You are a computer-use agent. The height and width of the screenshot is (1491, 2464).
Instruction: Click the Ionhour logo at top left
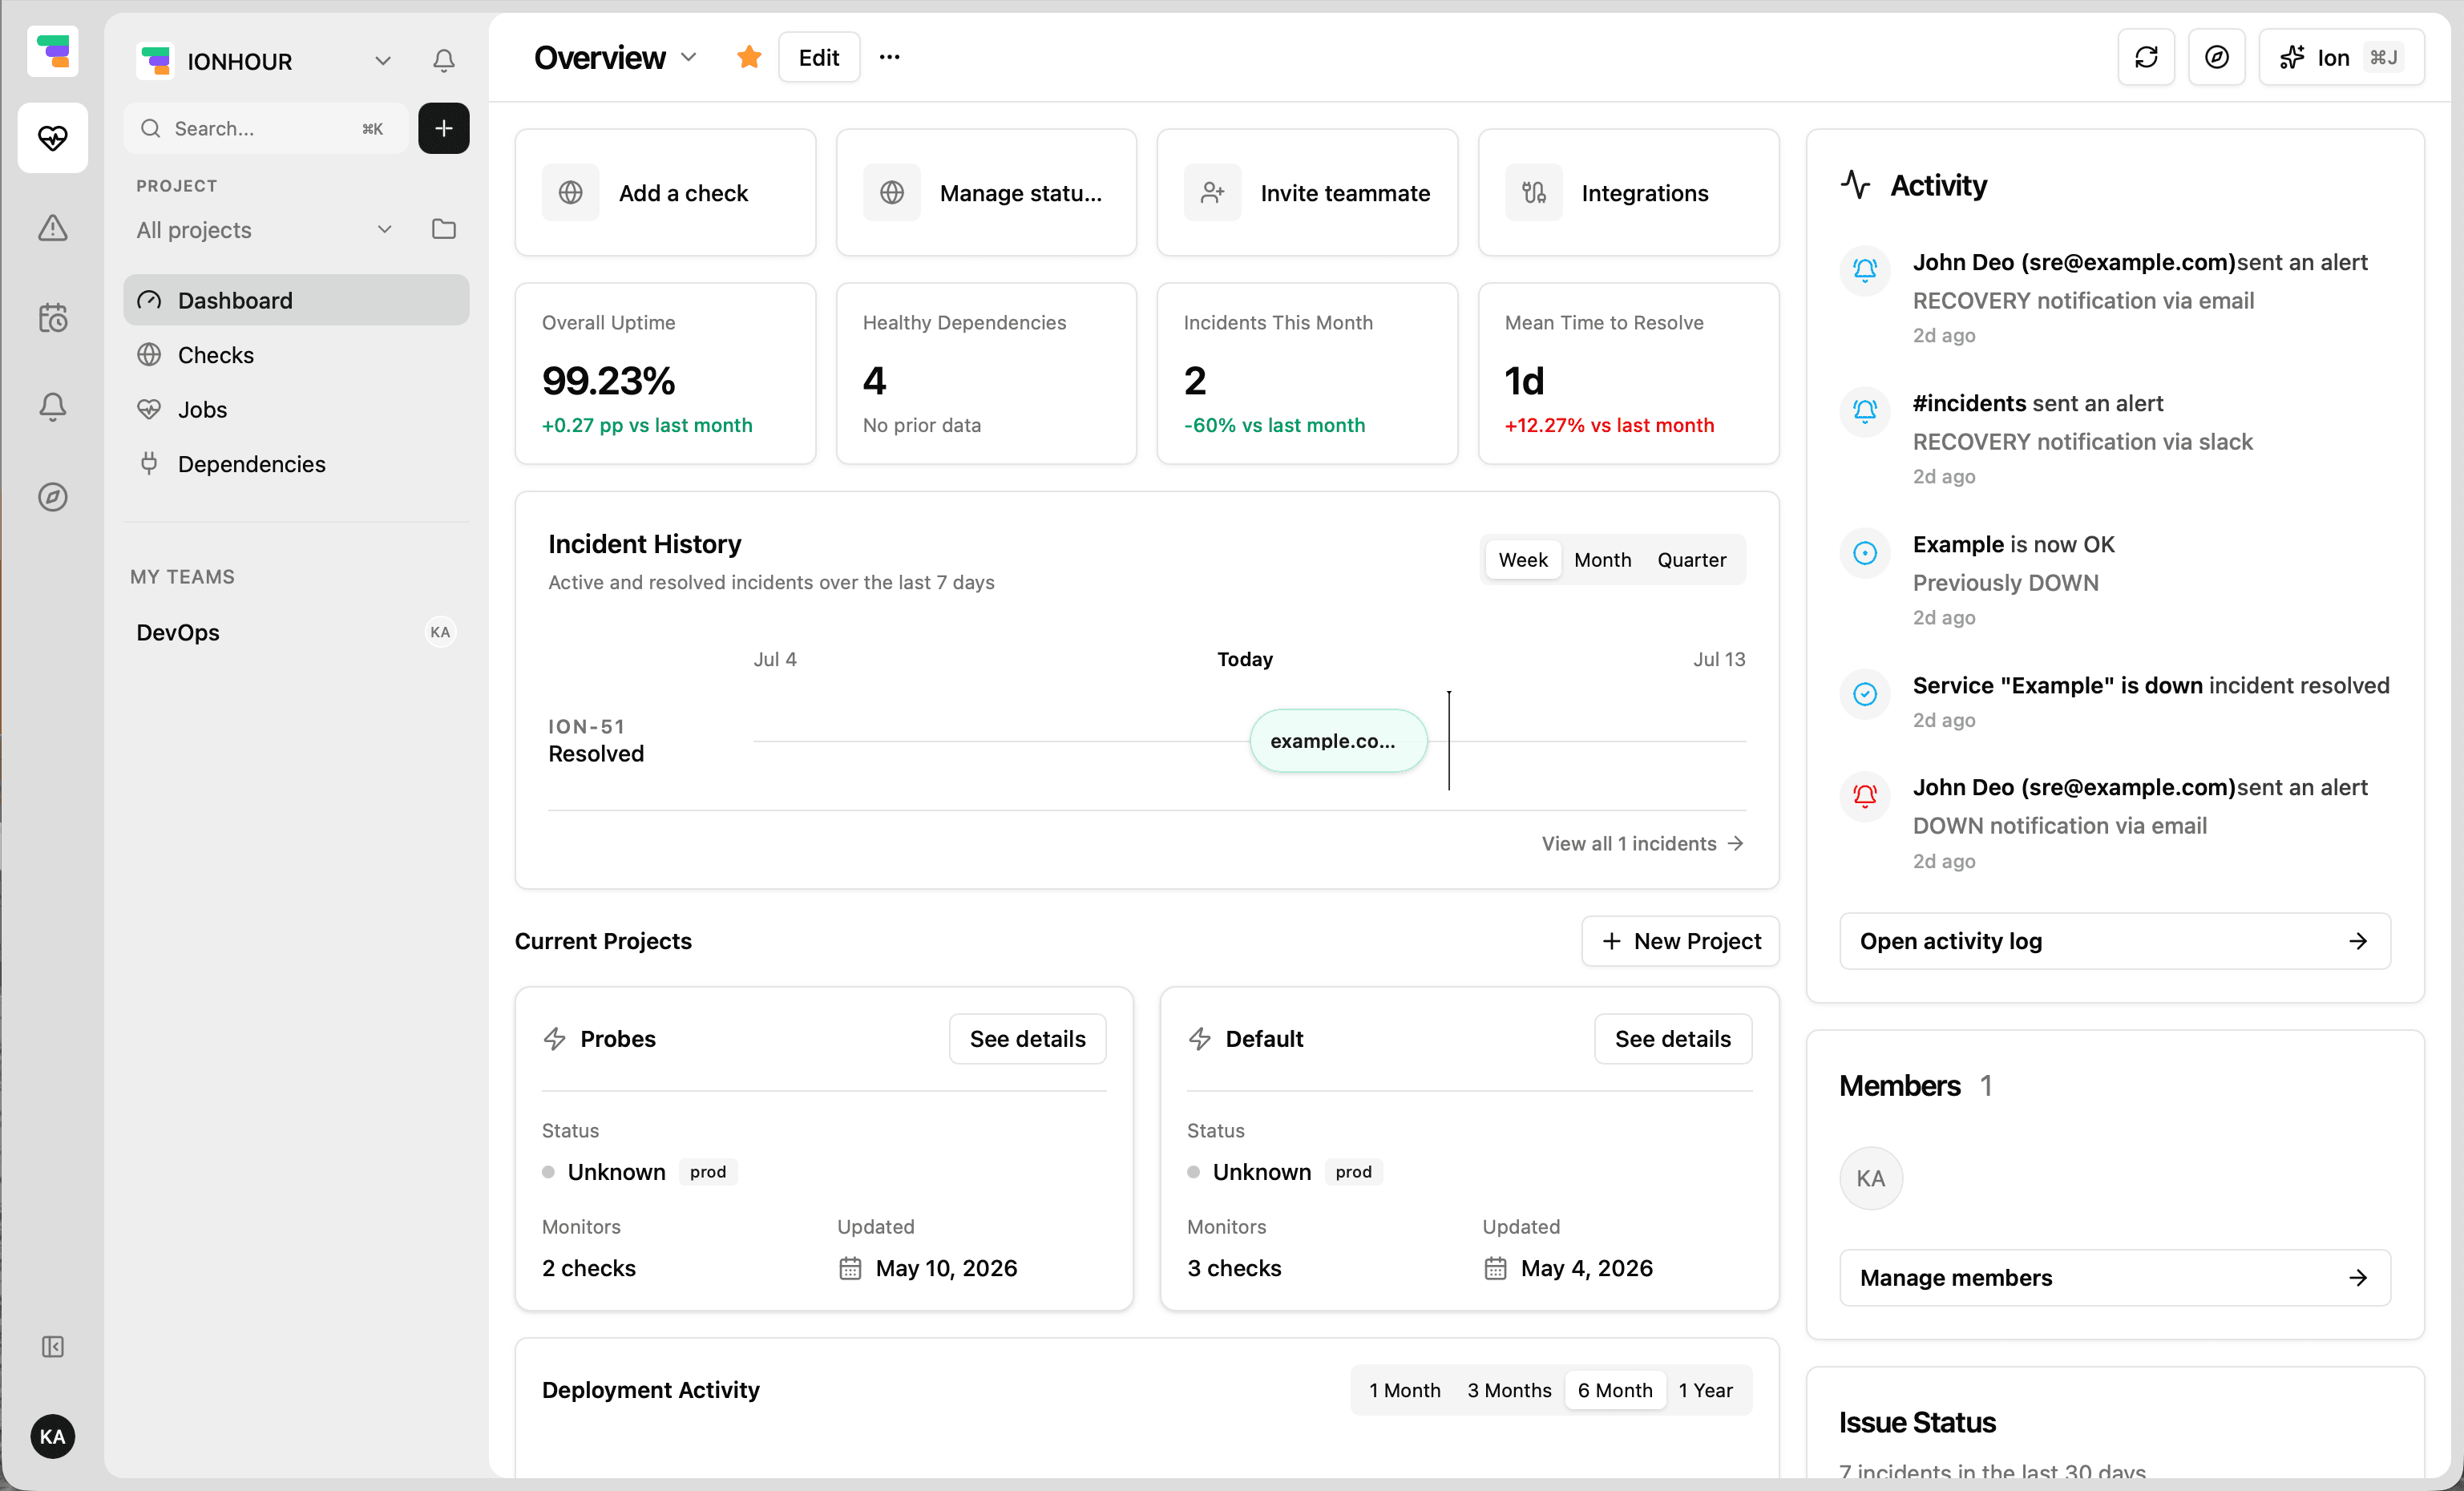click(x=53, y=51)
